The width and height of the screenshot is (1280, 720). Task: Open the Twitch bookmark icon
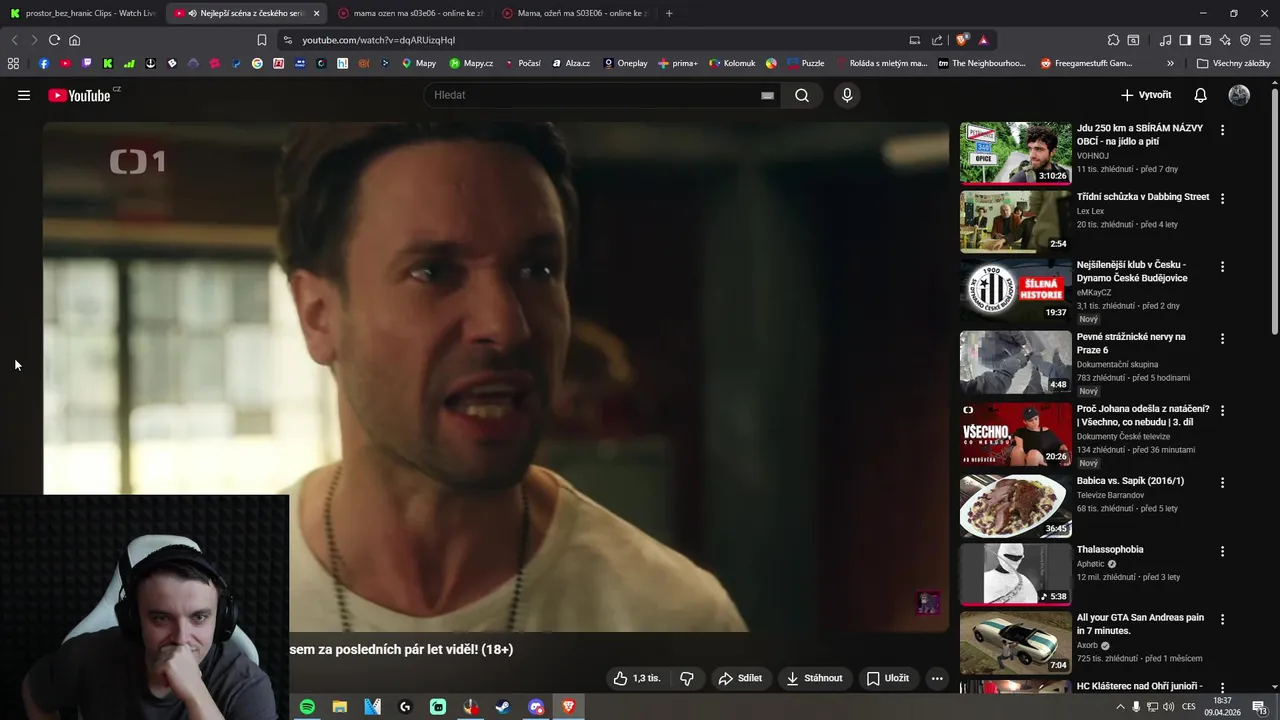point(87,63)
